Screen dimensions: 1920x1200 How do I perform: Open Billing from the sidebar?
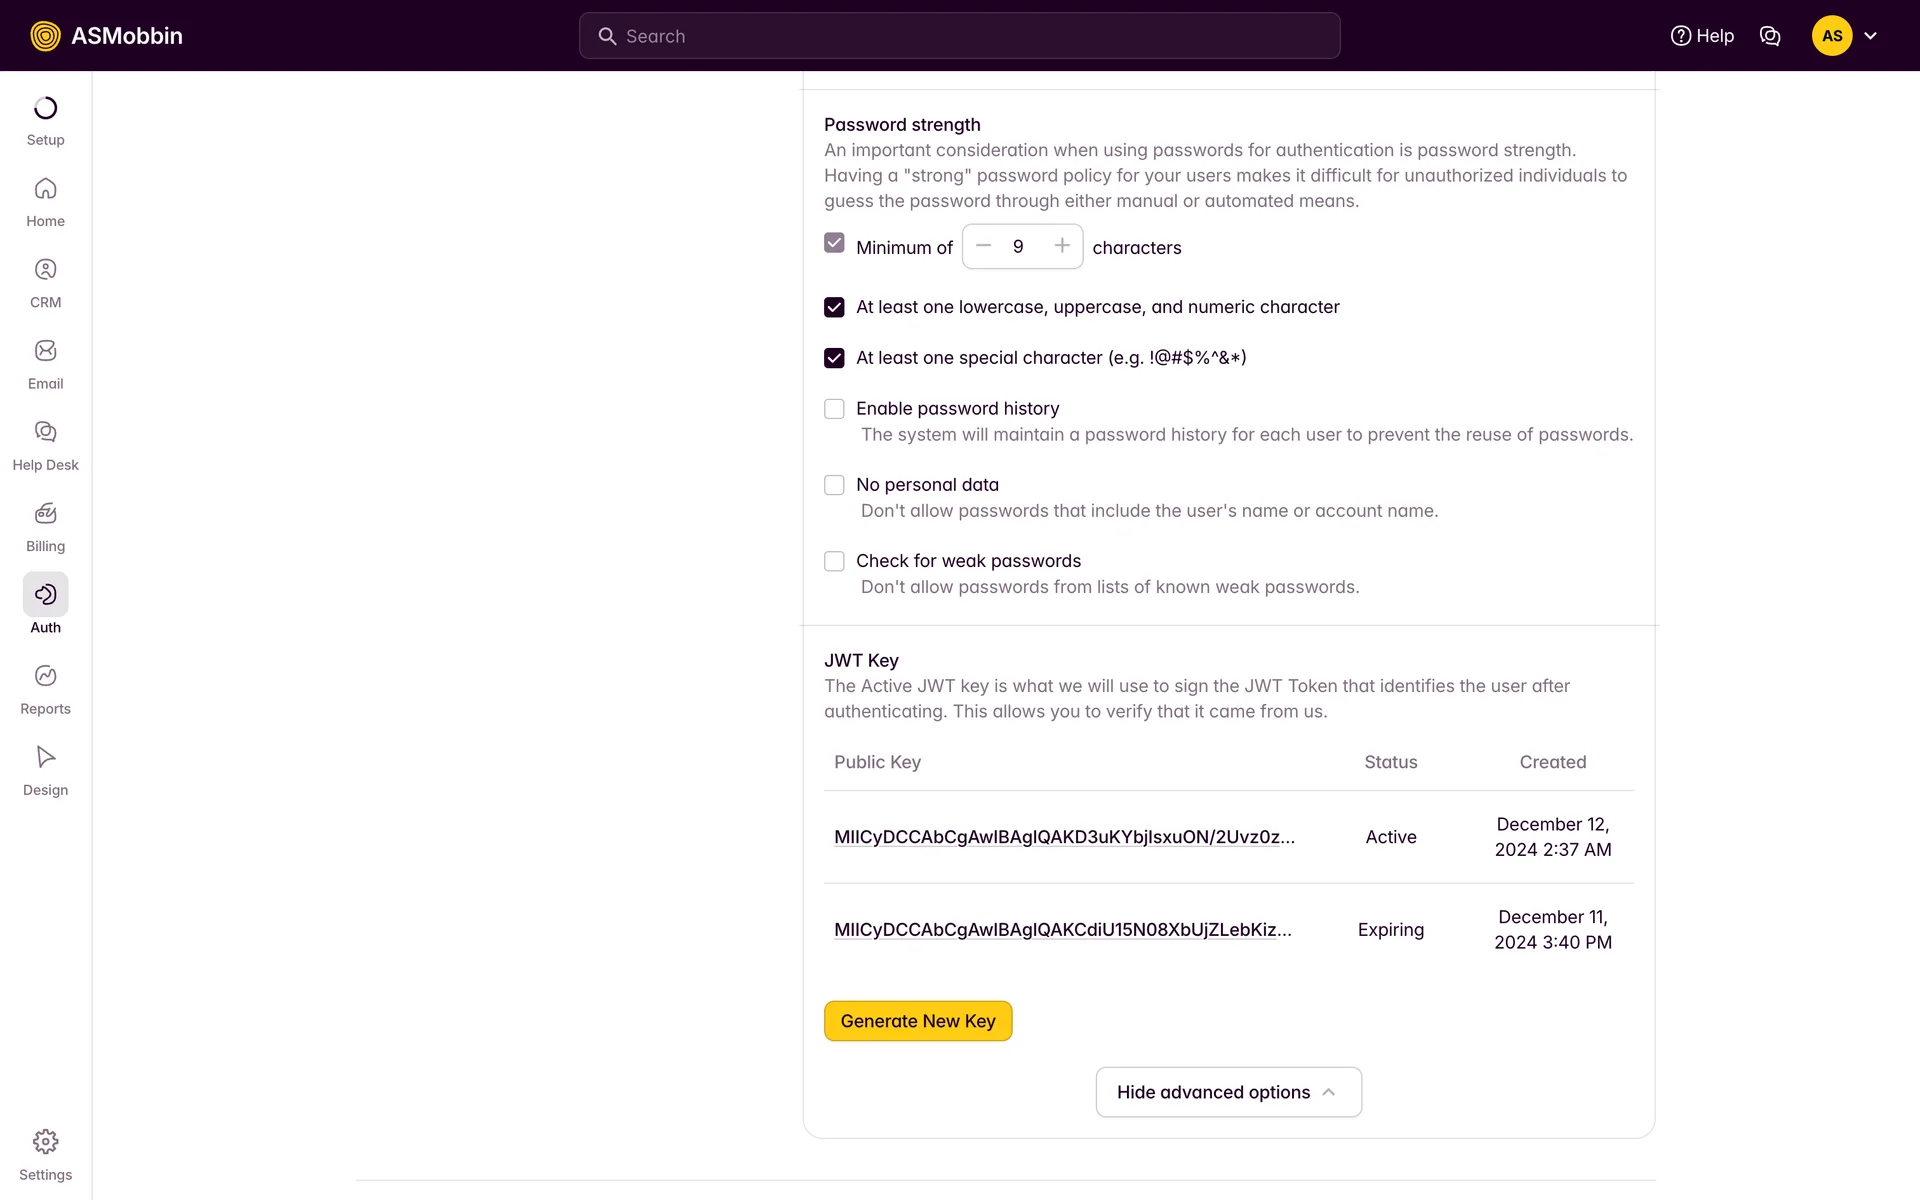tap(45, 514)
